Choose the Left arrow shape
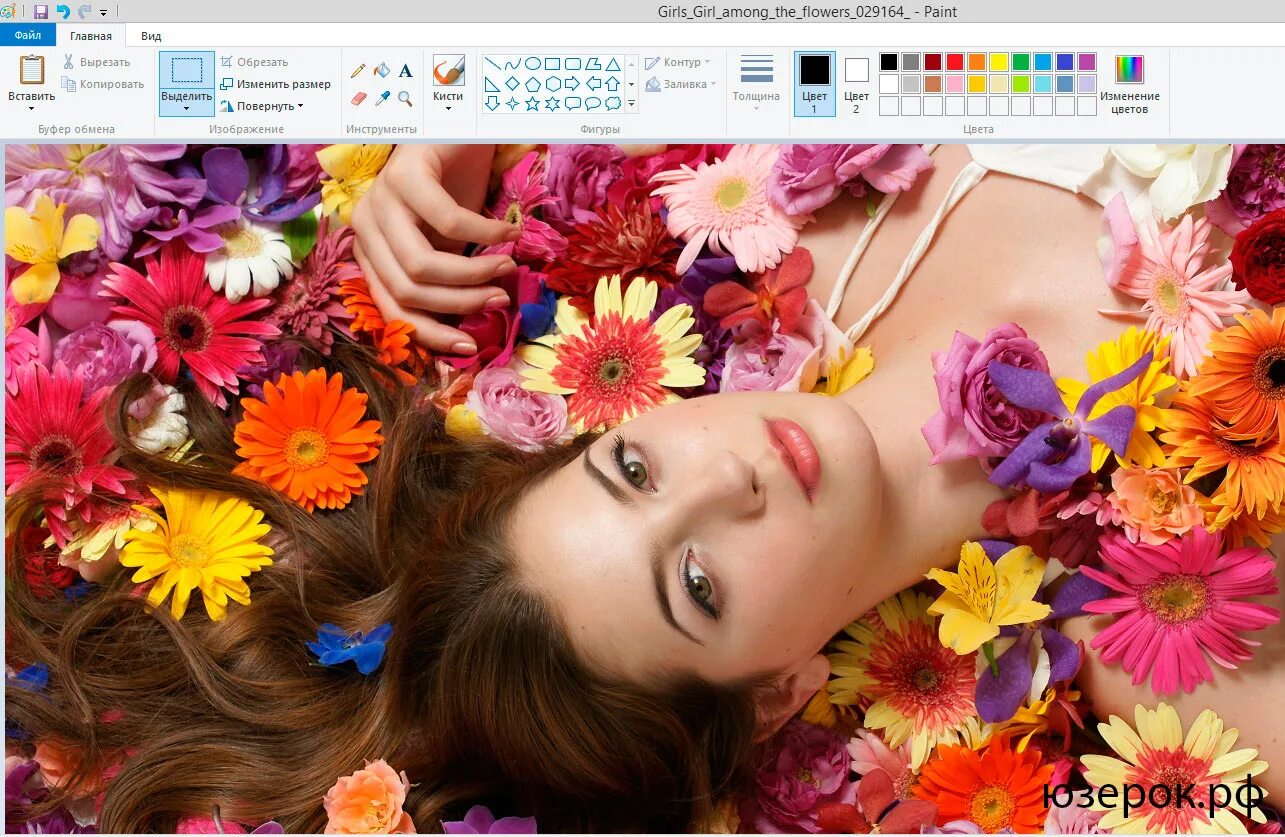The width and height of the screenshot is (1285, 837). 592,84
